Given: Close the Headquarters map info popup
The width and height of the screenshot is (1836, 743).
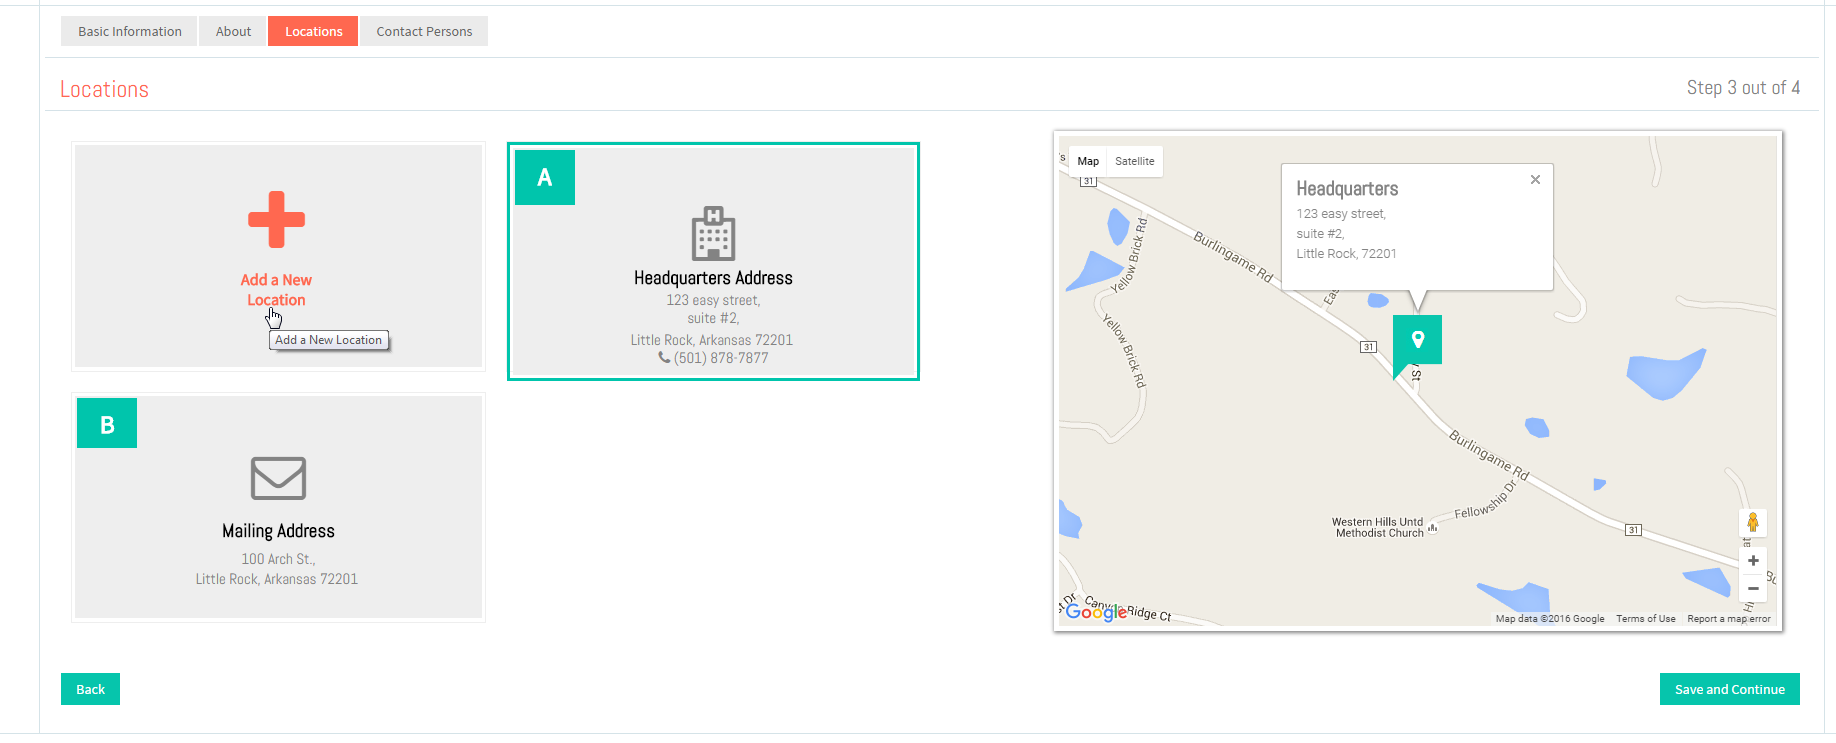Looking at the screenshot, I should click(x=1535, y=180).
